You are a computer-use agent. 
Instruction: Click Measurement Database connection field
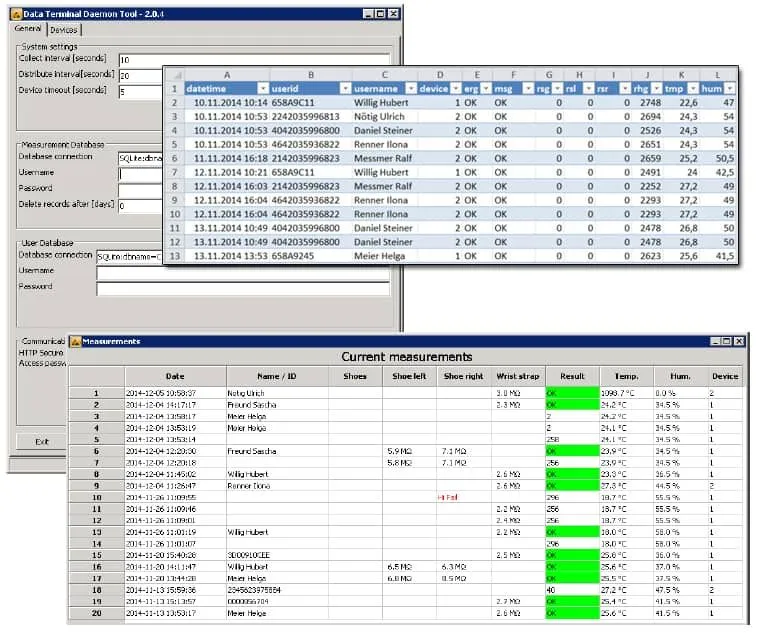pyautogui.click(x=140, y=158)
